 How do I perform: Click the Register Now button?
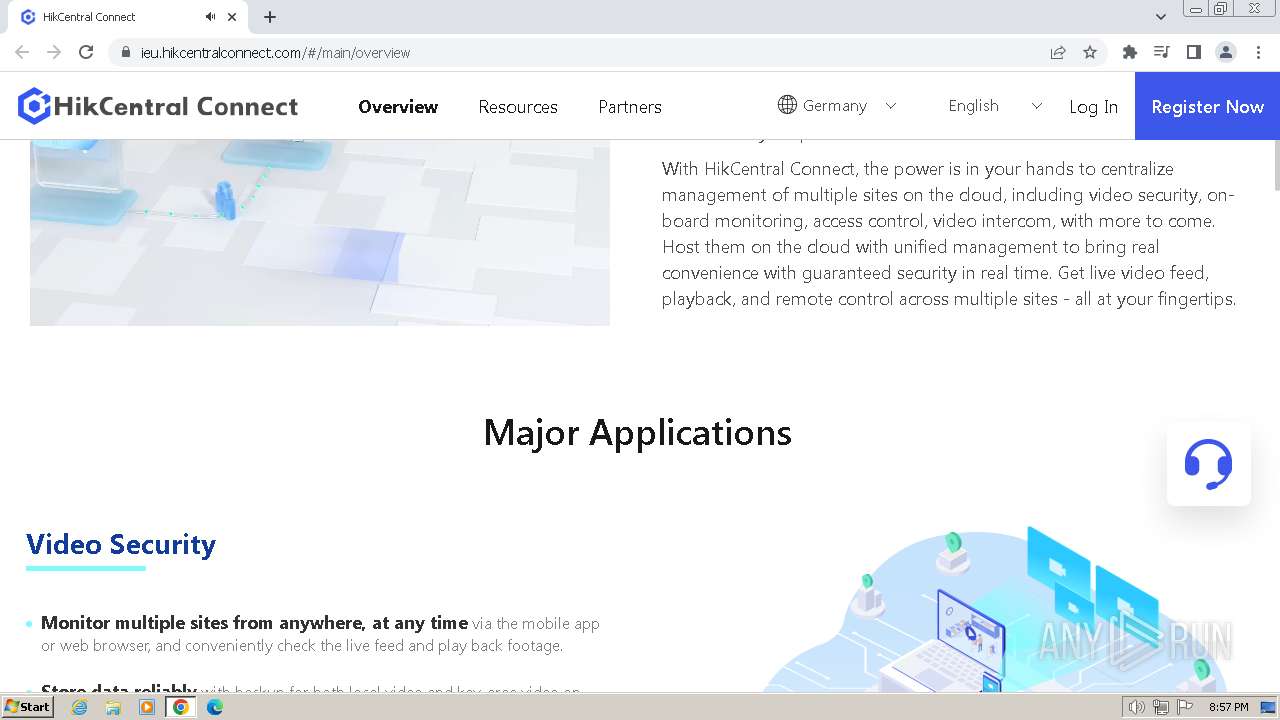pyautogui.click(x=1207, y=106)
